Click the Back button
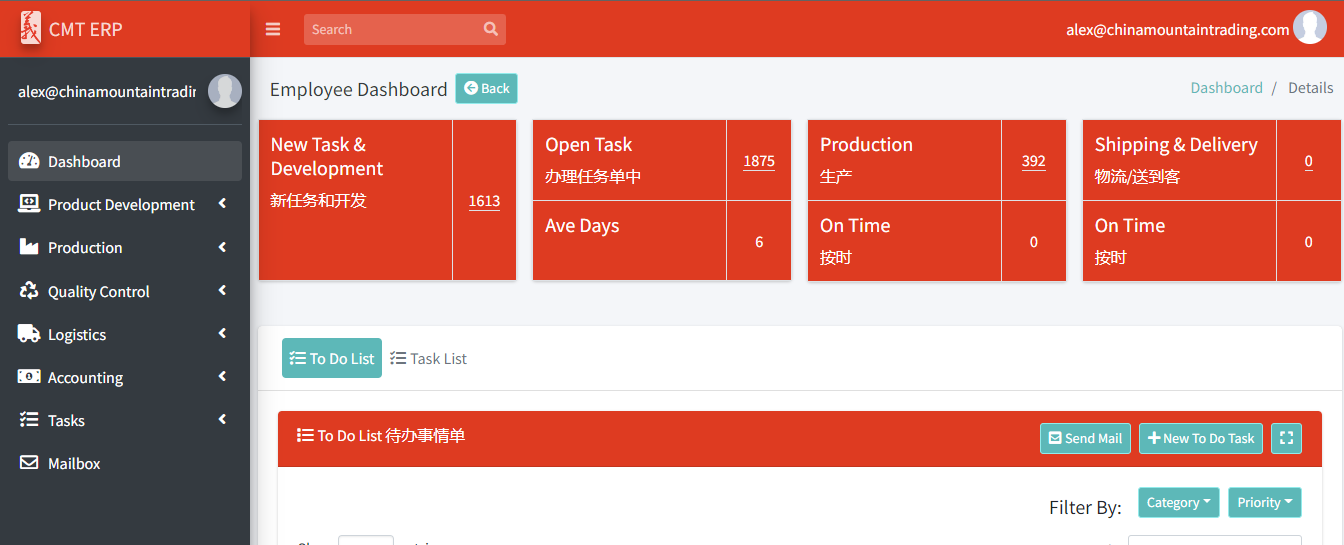Screen dimensions: 1344x545 [x=487, y=88]
